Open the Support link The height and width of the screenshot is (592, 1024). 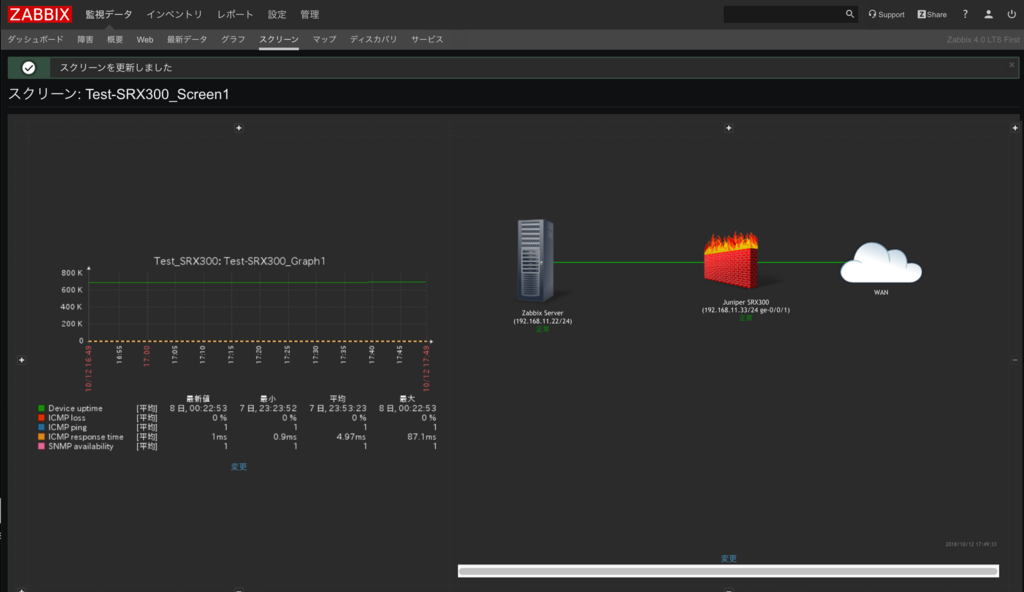click(x=886, y=14)
